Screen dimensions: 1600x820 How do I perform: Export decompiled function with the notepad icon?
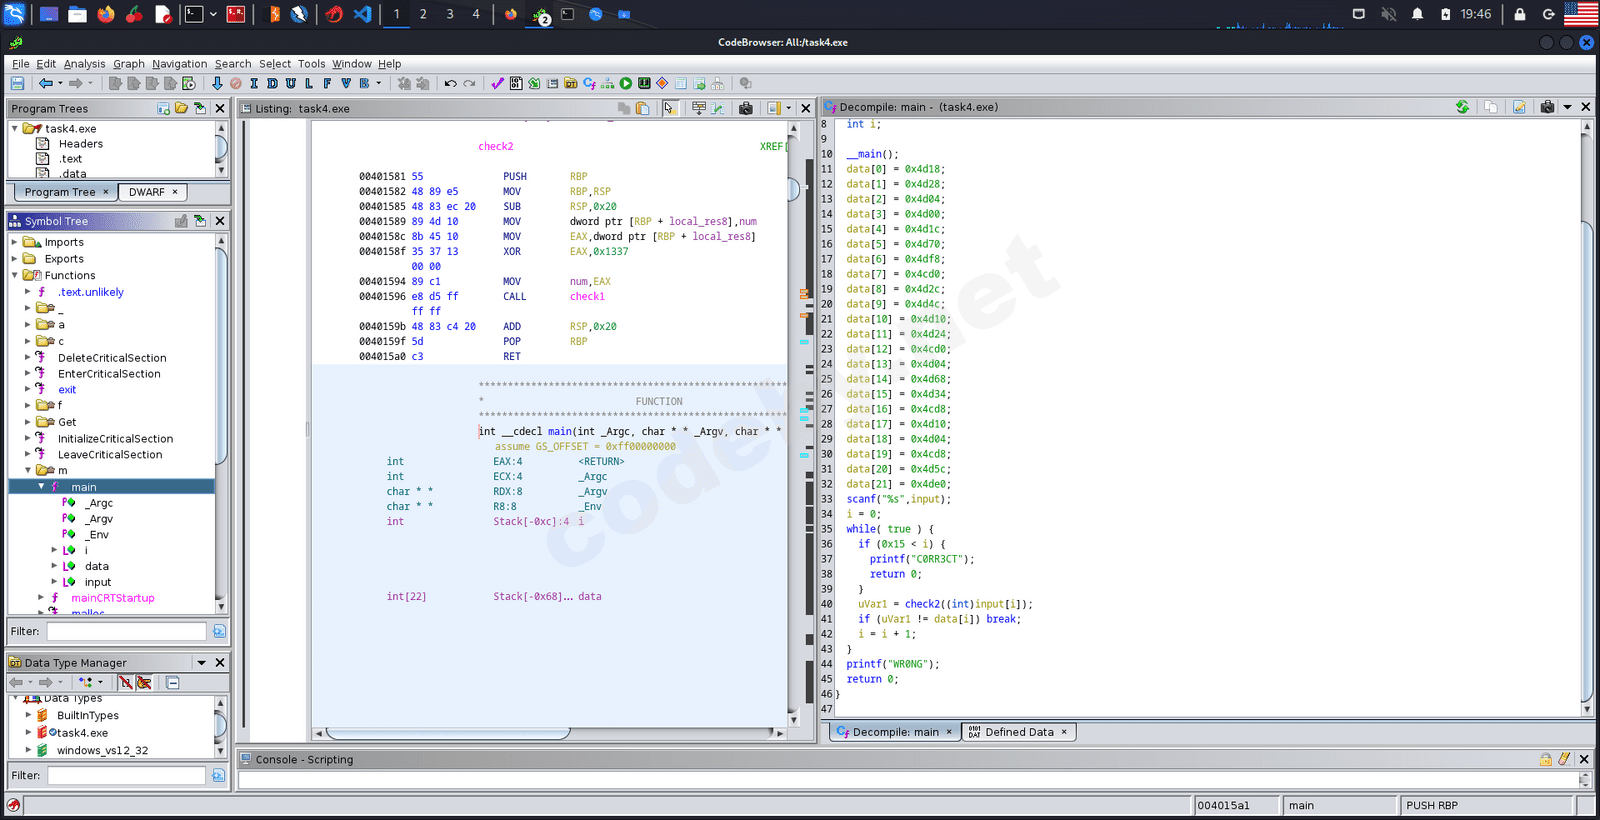(x=1519, y=107)
